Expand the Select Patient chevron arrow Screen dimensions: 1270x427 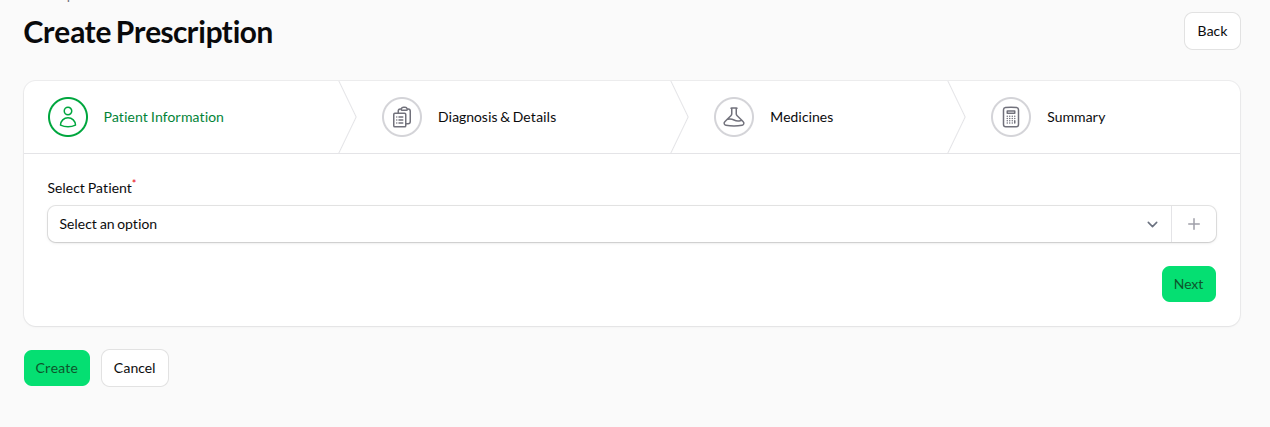point(1152,224)
